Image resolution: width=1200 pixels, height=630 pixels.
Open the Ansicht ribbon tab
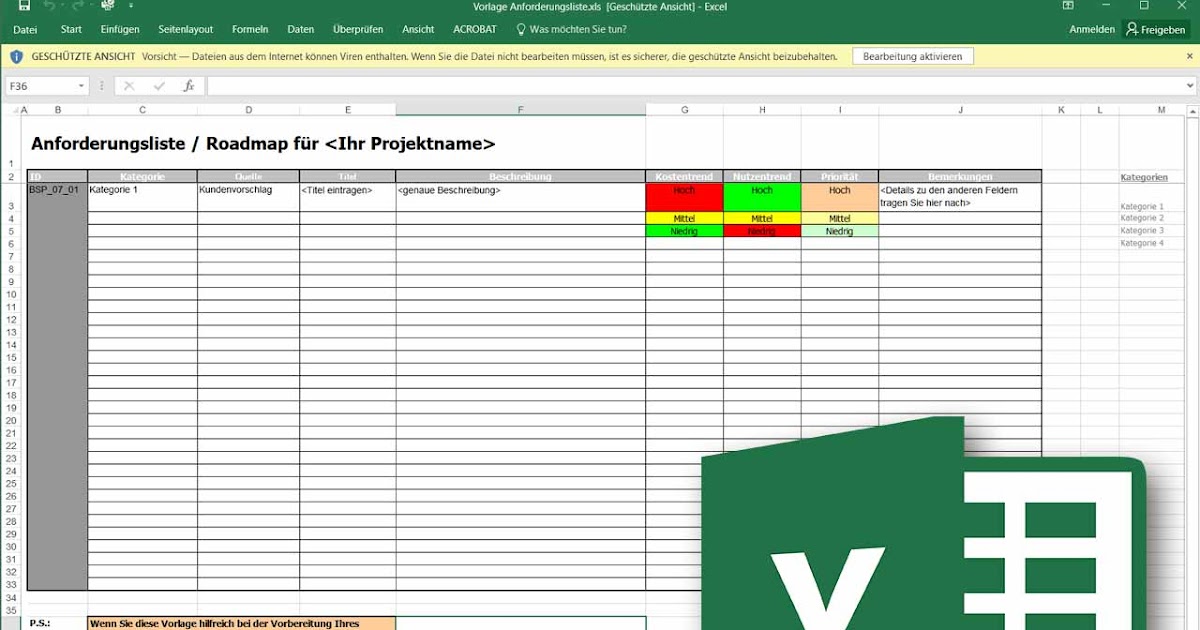pyautogui.click(x=418, y=29)
